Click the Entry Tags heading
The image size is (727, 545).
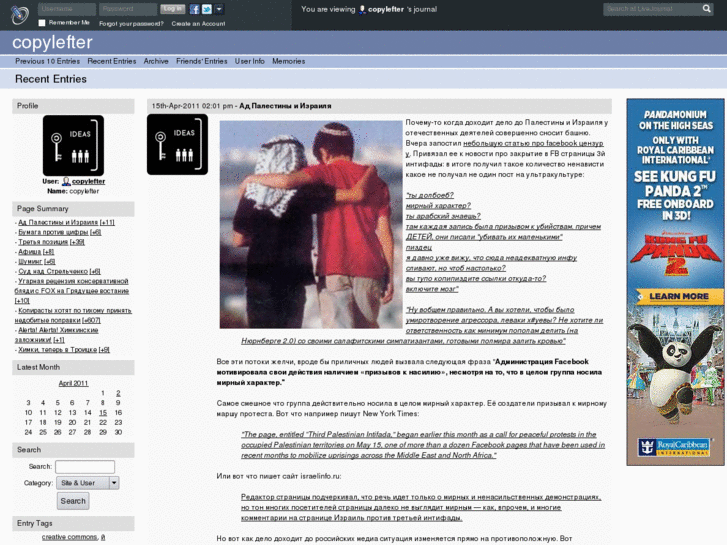click(35, 523)
